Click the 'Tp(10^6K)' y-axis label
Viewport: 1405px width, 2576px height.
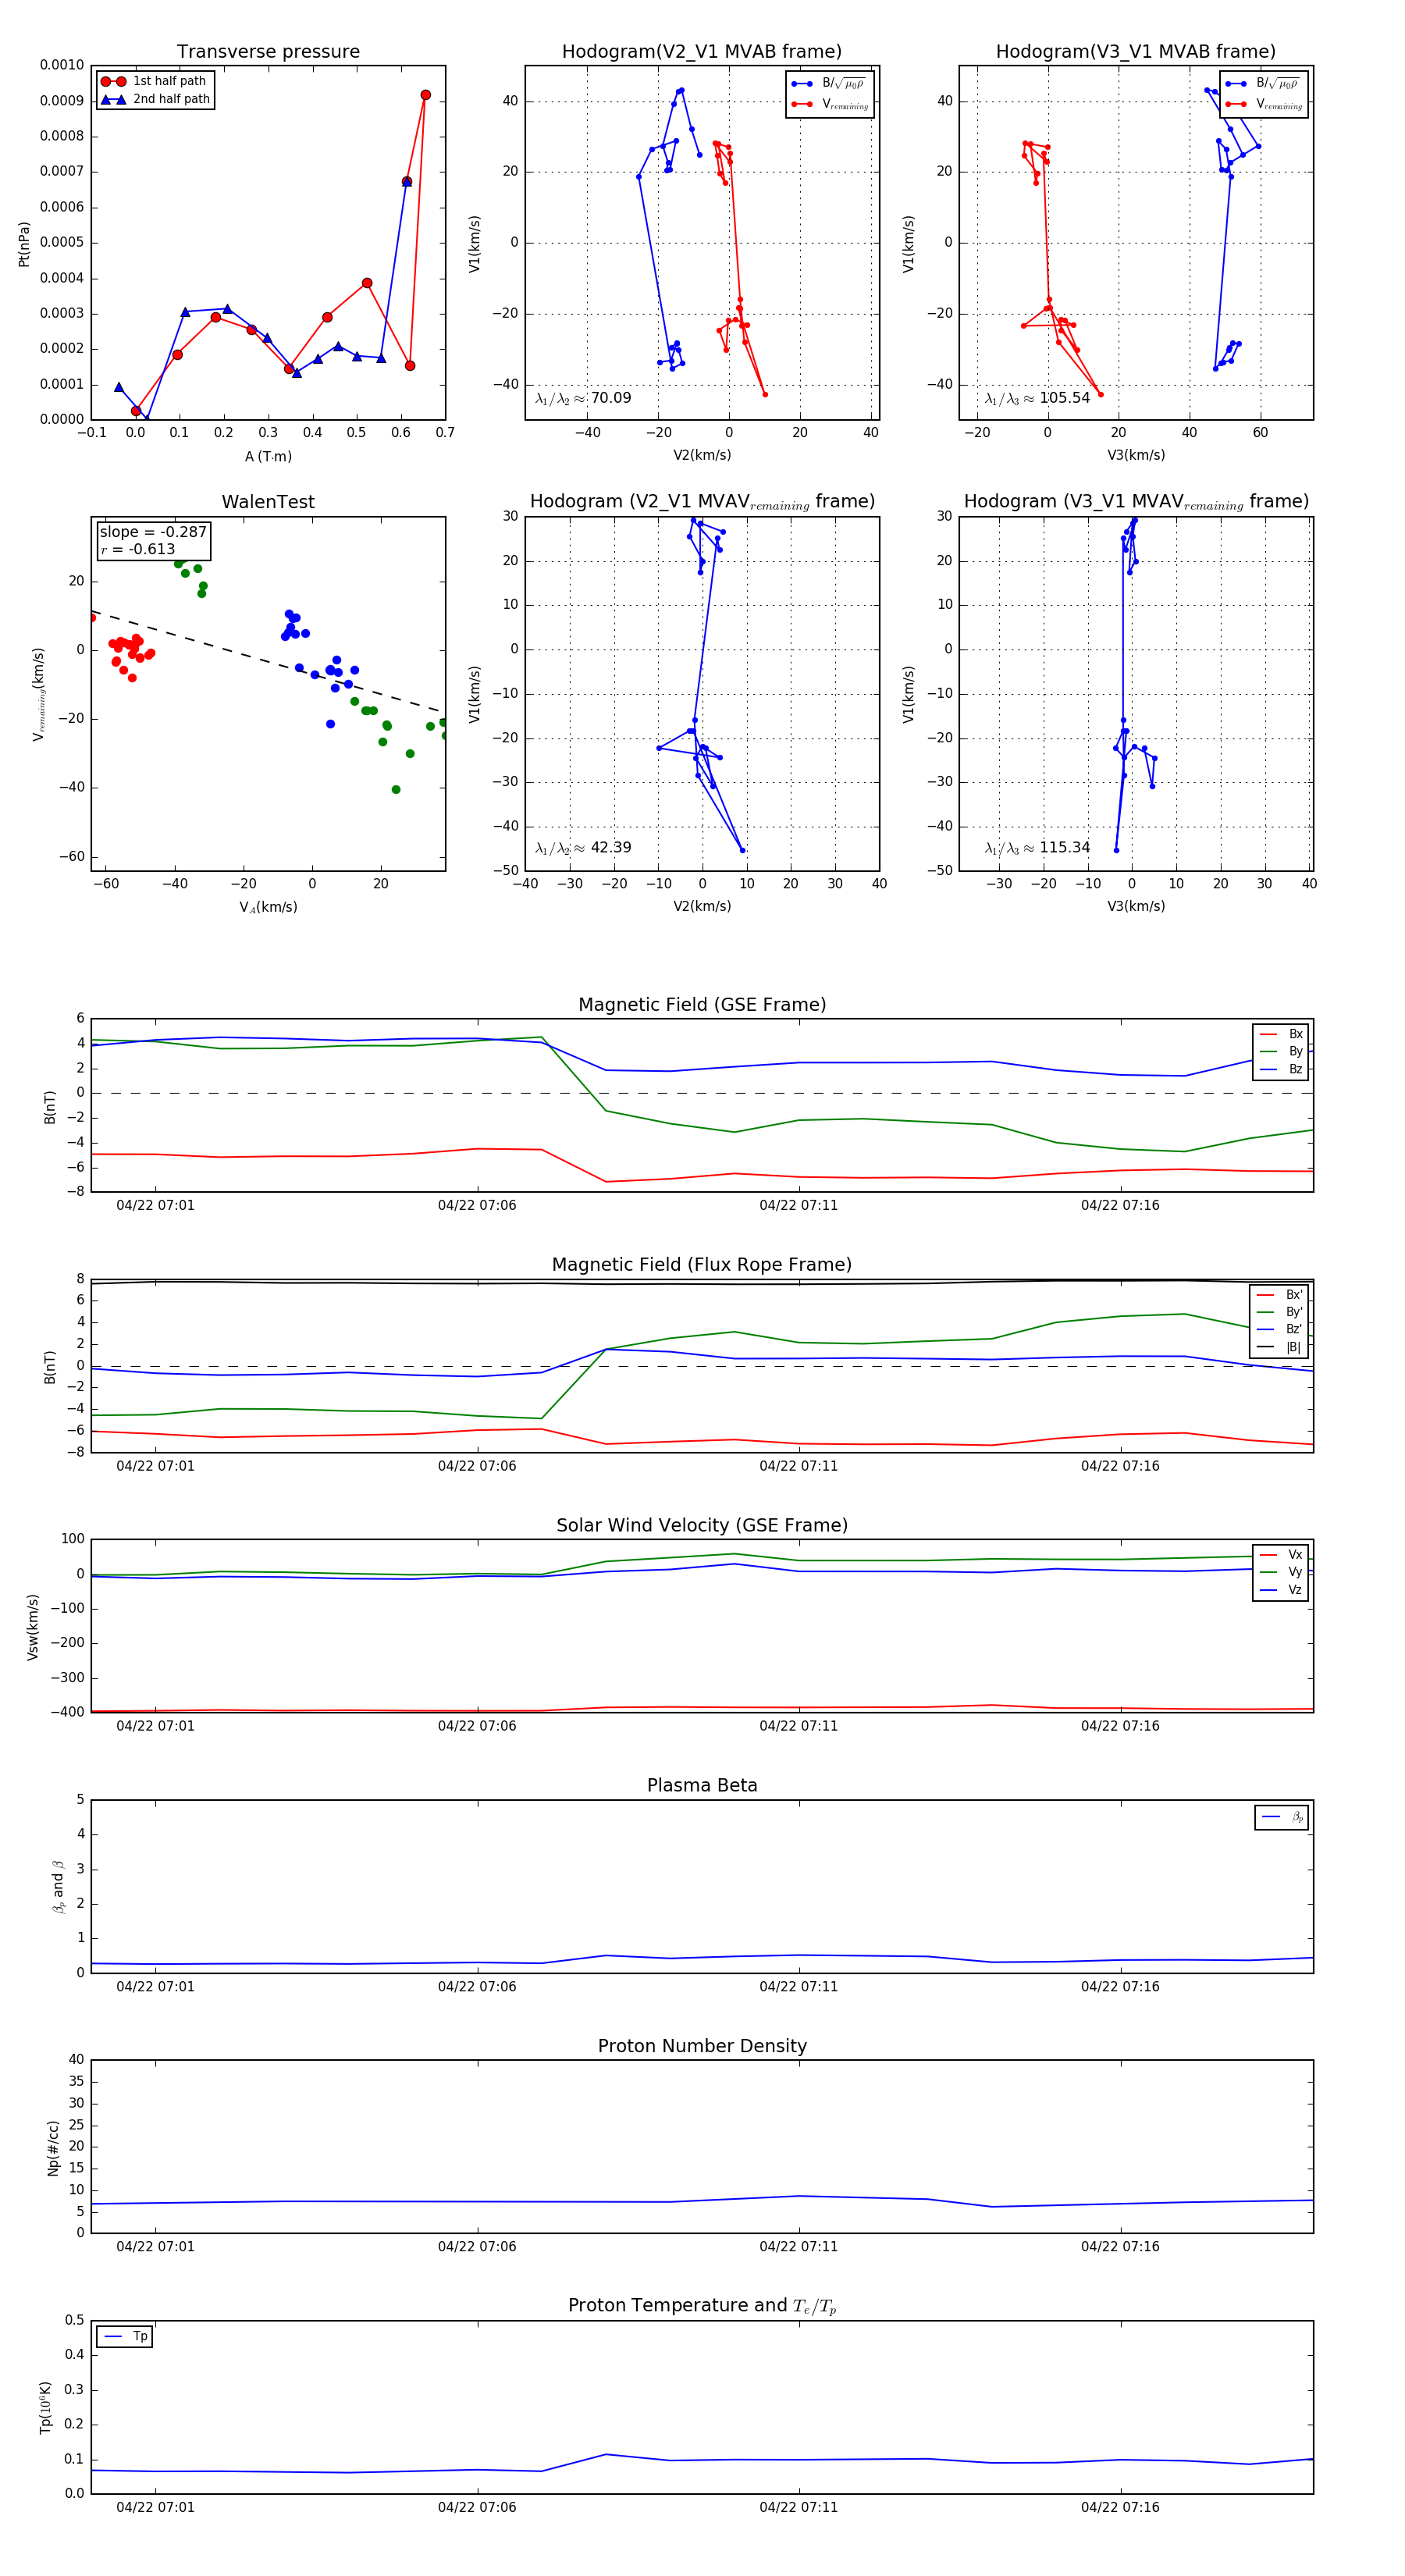[46, 2408]
